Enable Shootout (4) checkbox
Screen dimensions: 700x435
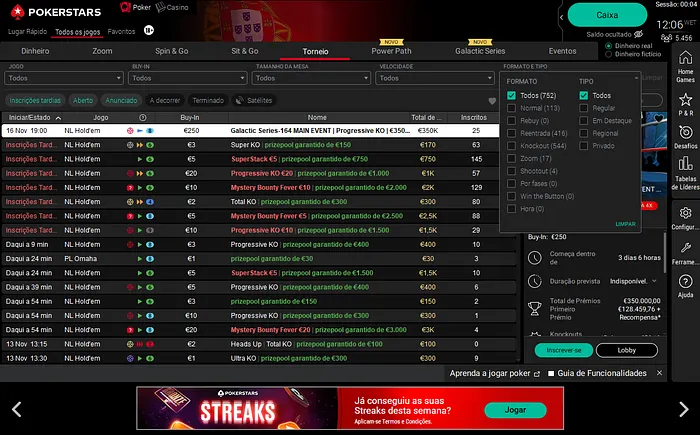pyautogui.click(x=512, y=171)
